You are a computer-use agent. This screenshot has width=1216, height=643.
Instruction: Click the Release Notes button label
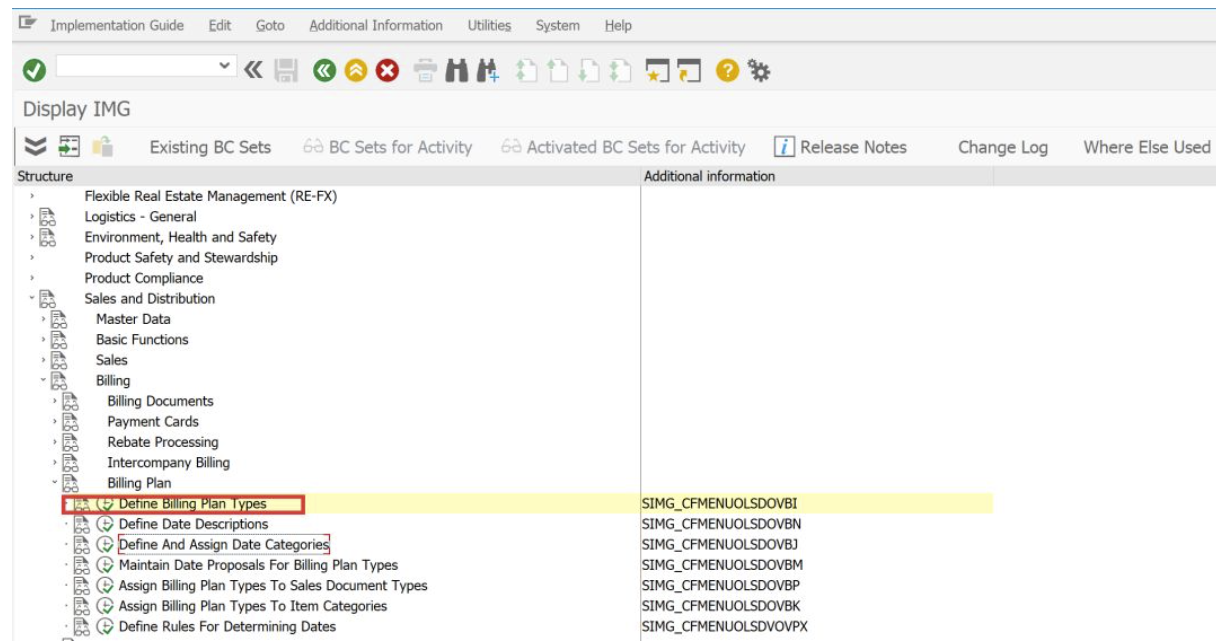pos(853,147)
